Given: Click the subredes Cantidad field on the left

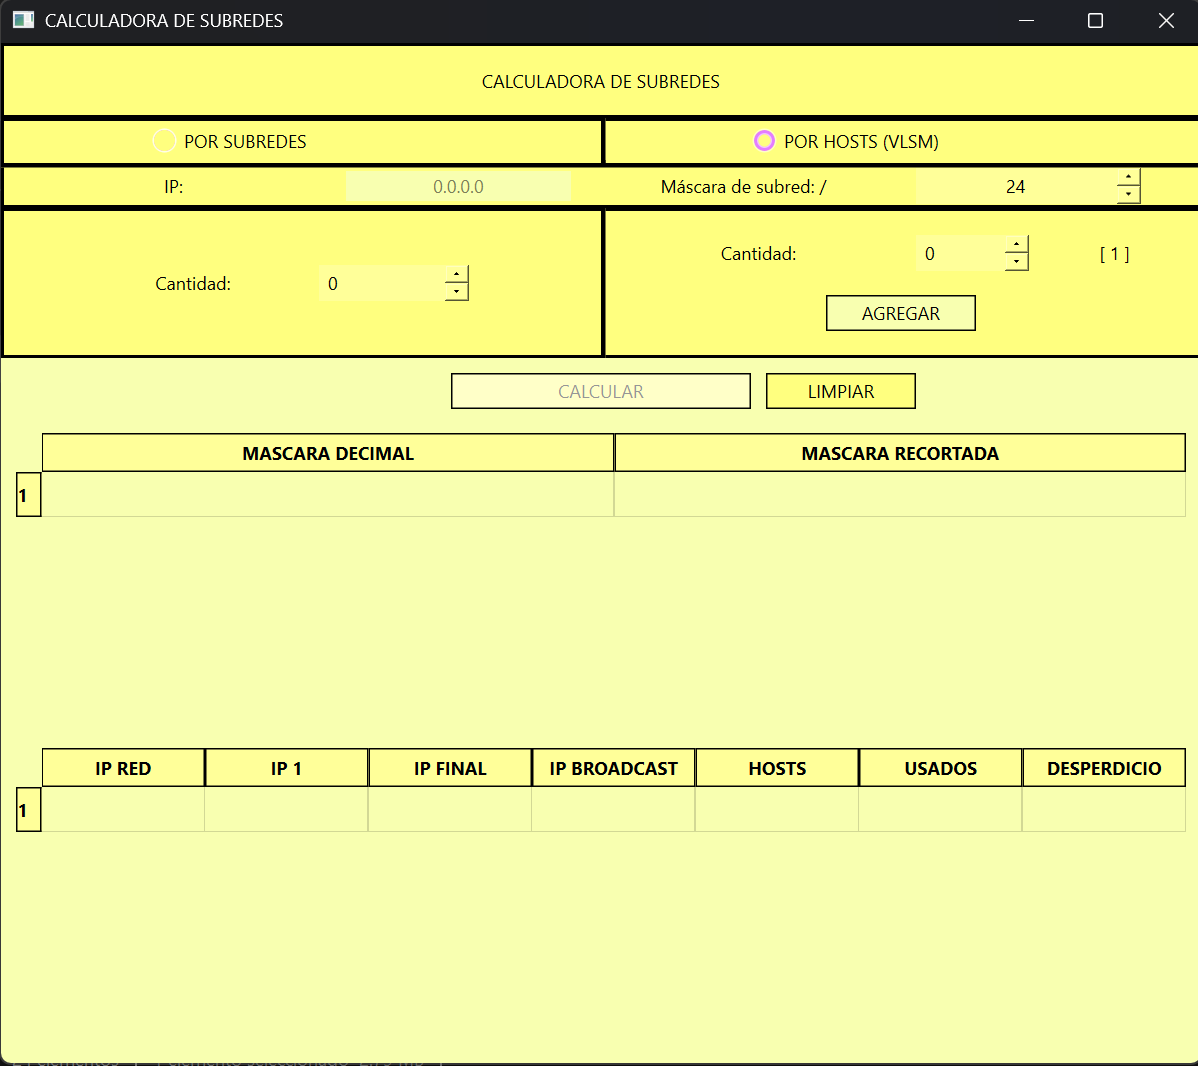Looking at the screenshot, I should (382, 284).
